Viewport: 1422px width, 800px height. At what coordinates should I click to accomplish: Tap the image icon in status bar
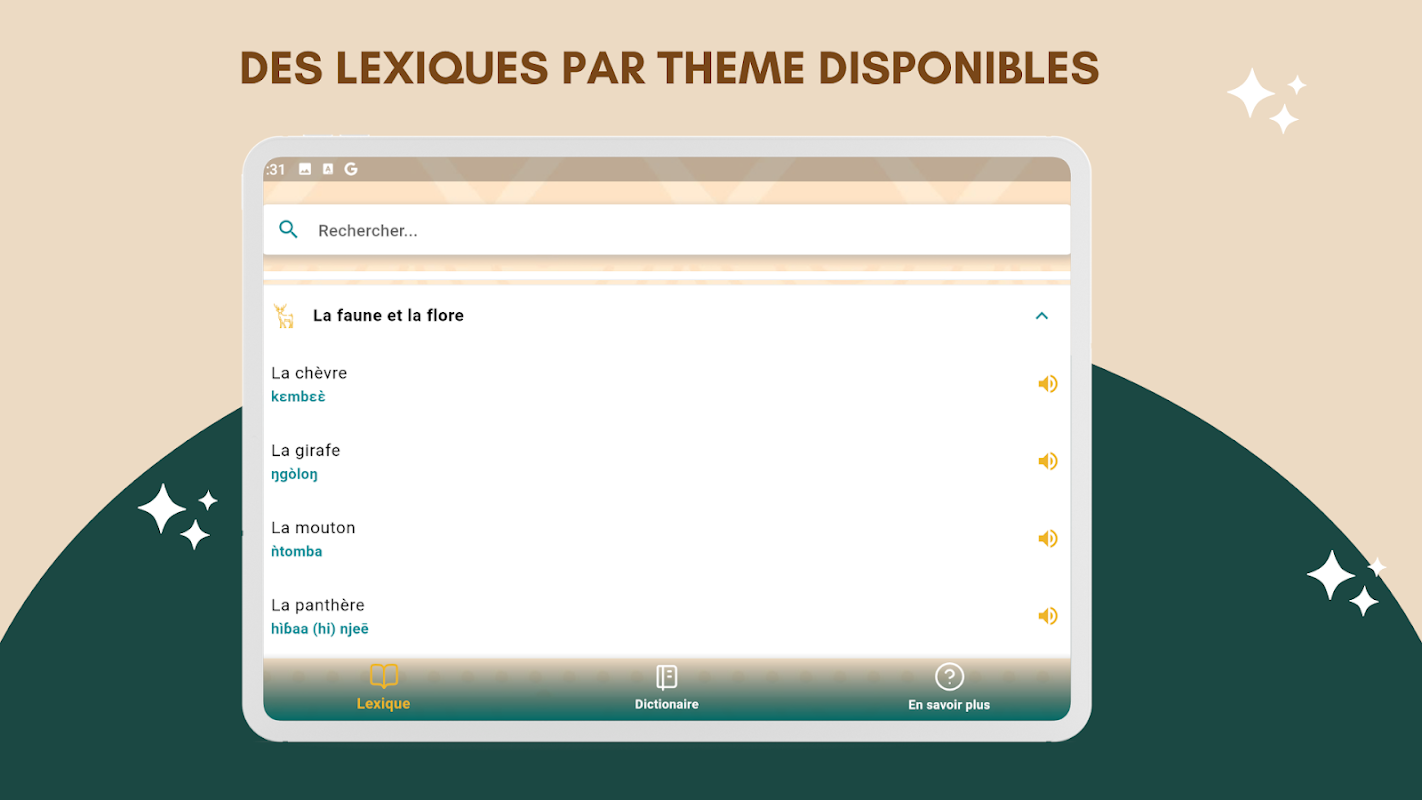point(305,169)
